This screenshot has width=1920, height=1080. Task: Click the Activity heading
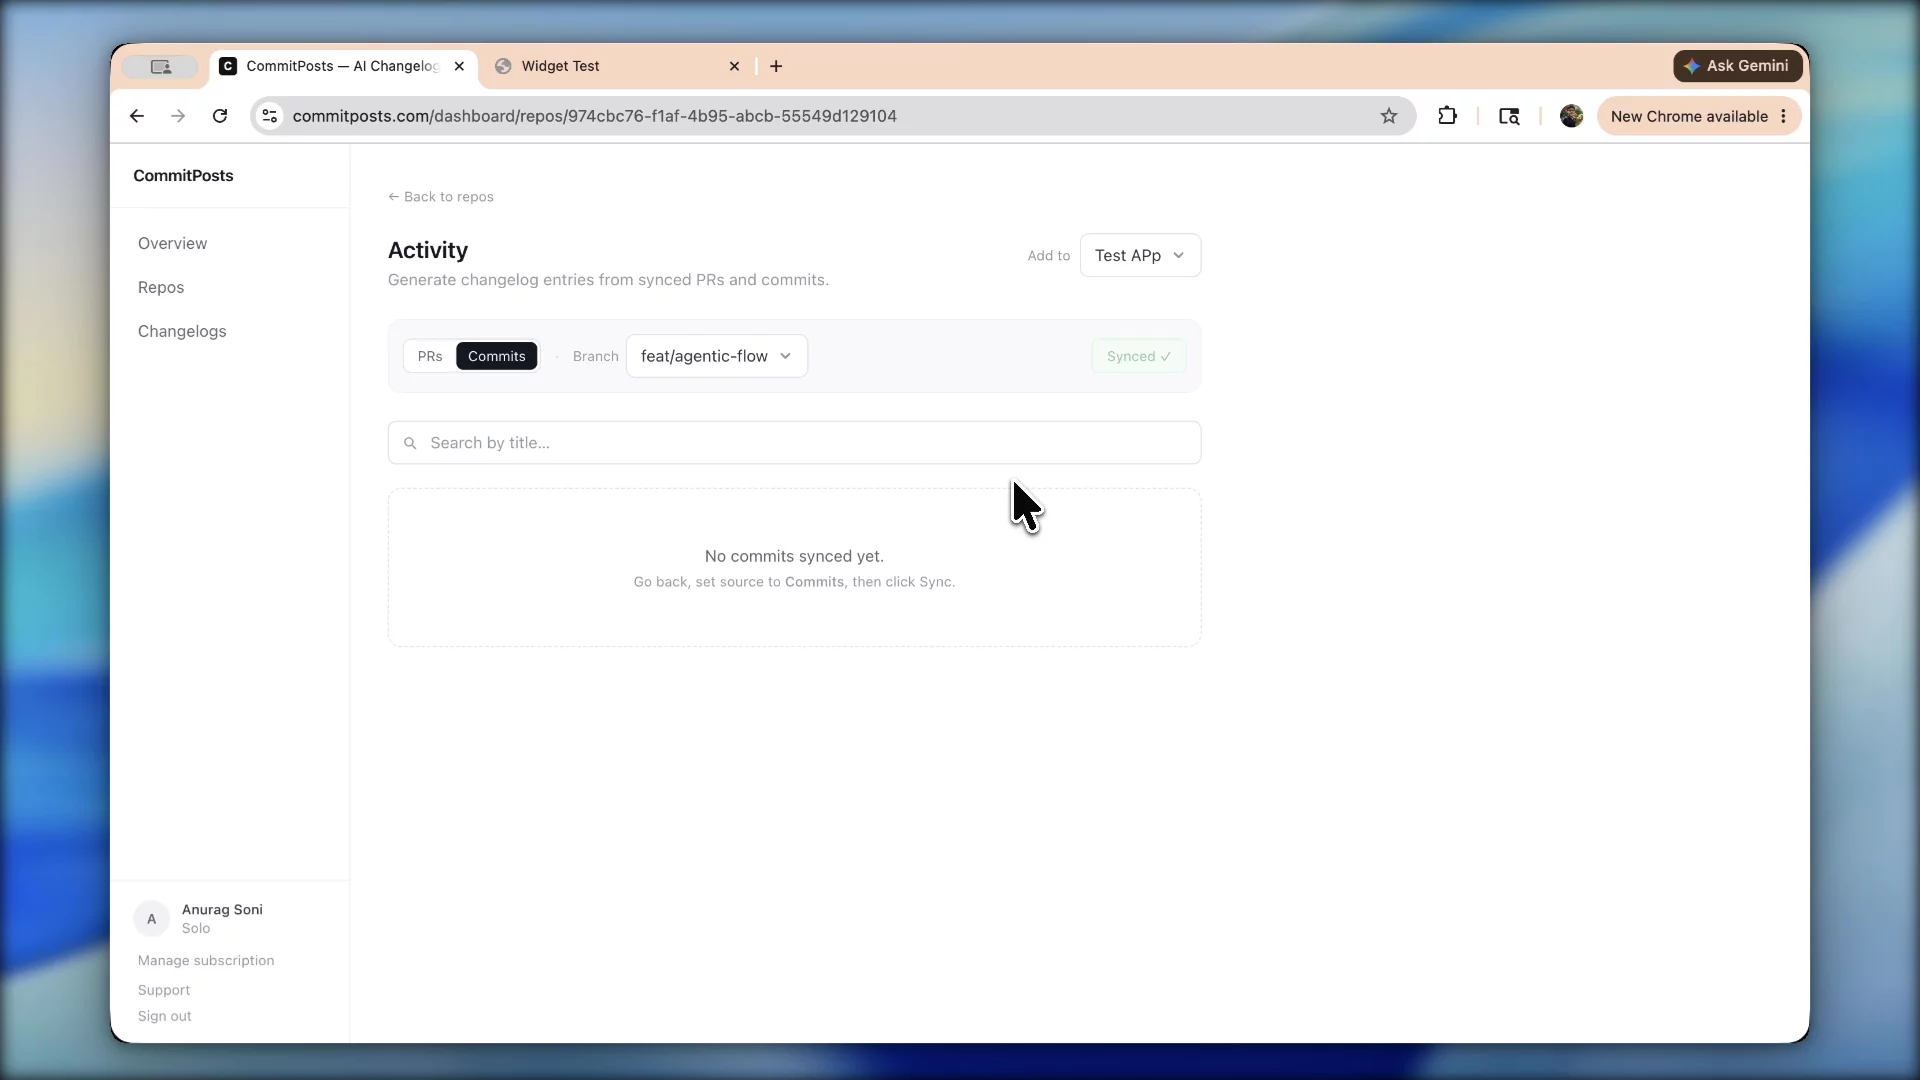(x=428, y=250)
